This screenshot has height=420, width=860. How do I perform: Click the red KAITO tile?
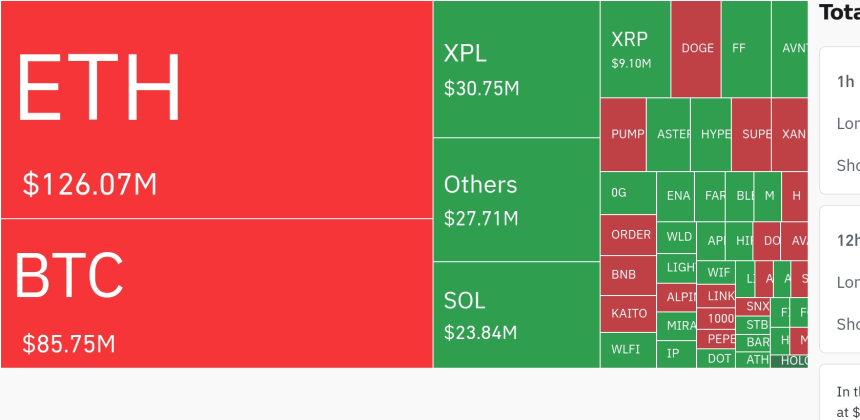coord(627,314)
